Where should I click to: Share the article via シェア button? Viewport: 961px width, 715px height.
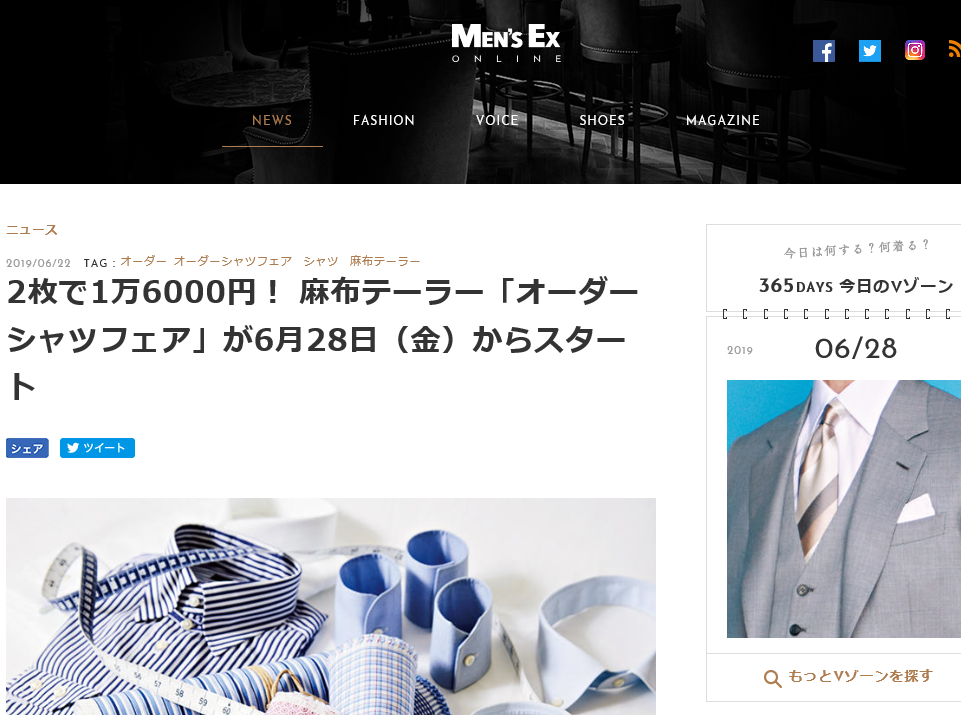pyautogui.click(x=28, y=448)
